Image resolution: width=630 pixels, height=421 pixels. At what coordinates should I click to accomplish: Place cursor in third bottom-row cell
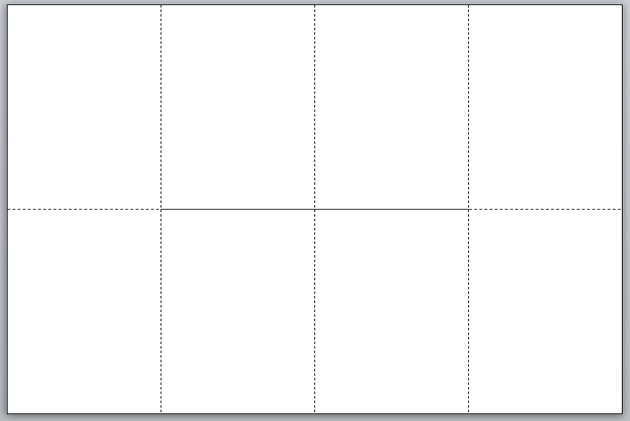click(391, 311)
